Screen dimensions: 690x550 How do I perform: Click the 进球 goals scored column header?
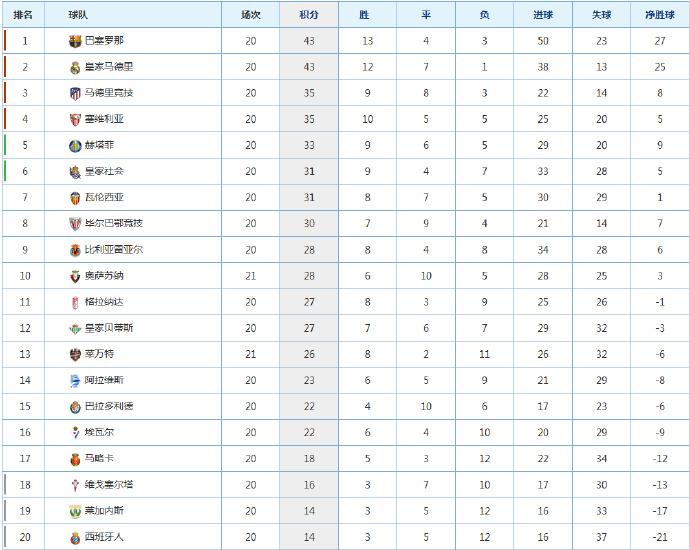(543, 15)
